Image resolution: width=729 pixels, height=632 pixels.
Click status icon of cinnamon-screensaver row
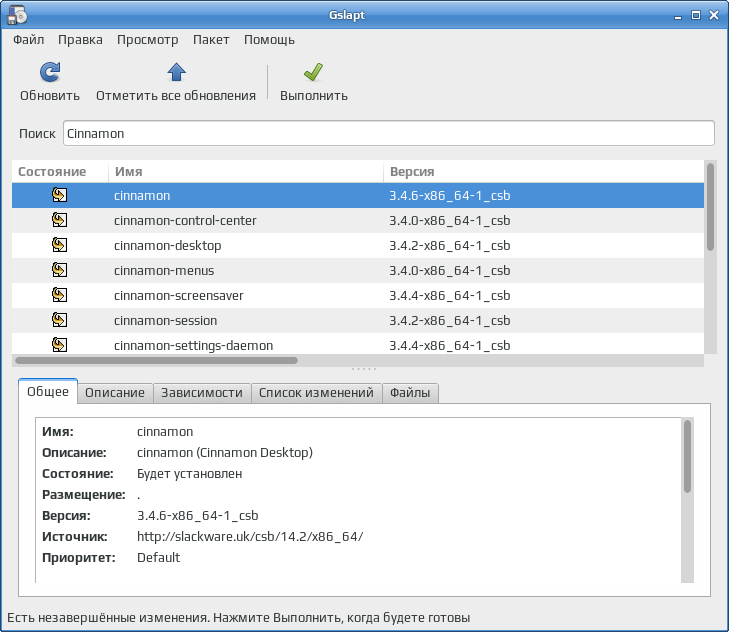pos(60,295)
